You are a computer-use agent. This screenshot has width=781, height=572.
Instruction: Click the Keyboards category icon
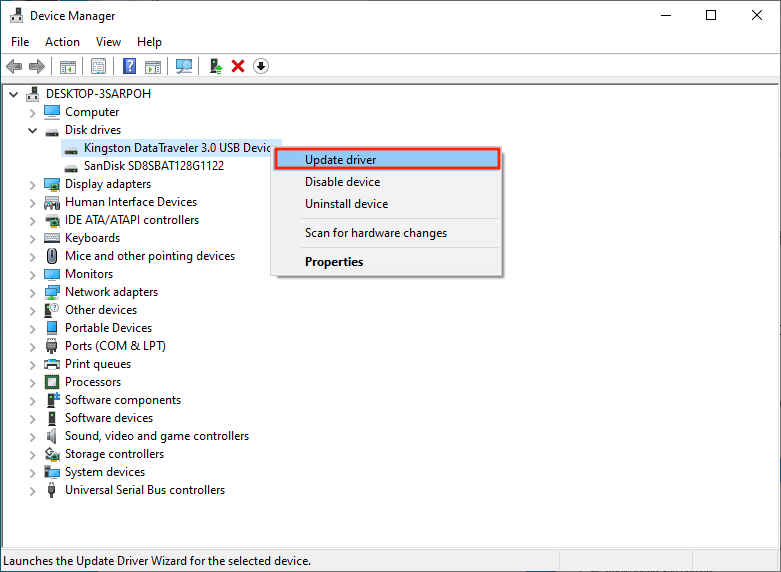(52, 238)
